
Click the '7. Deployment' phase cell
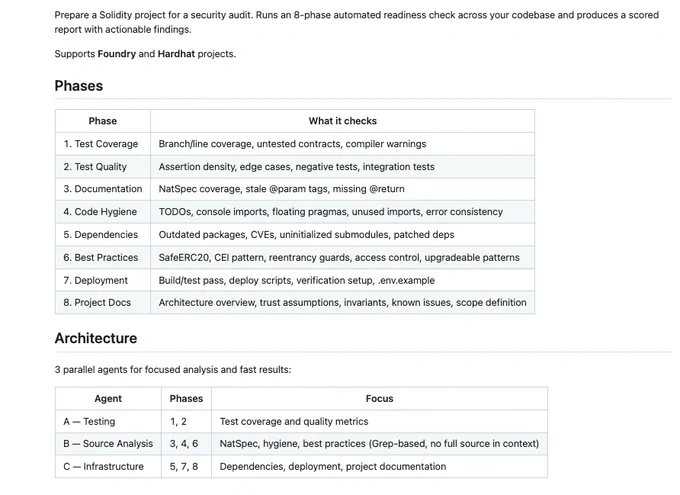point(103,280)
